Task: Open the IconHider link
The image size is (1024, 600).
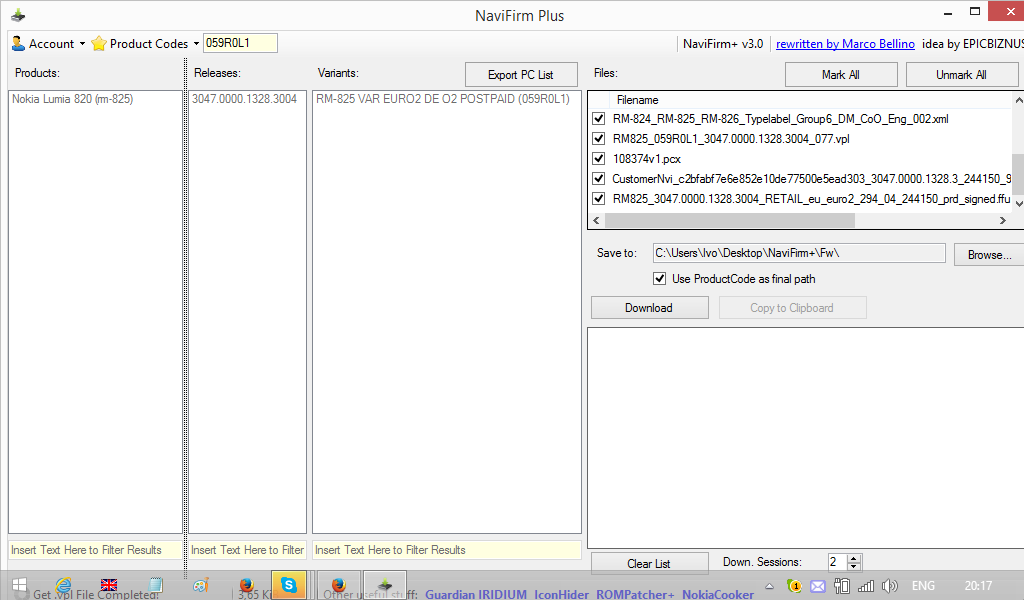Action: pos(562,594)
